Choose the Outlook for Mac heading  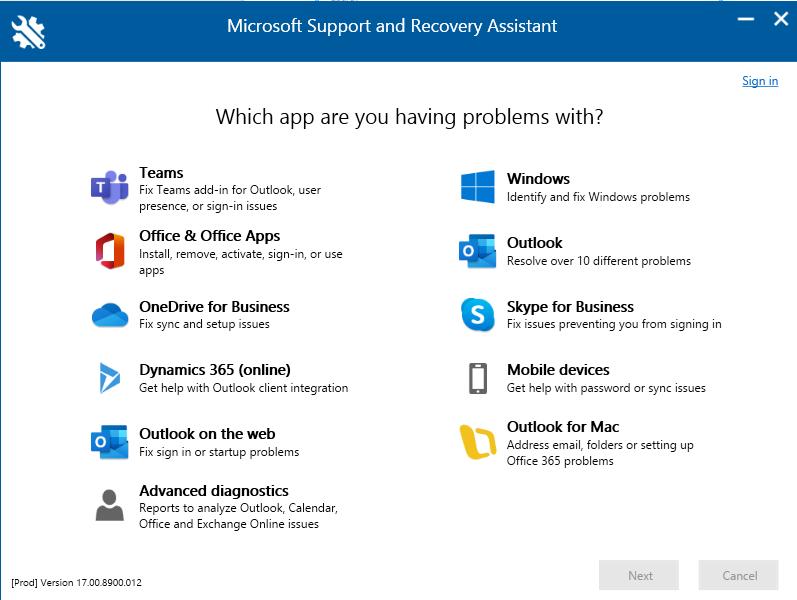click(563, 427)
